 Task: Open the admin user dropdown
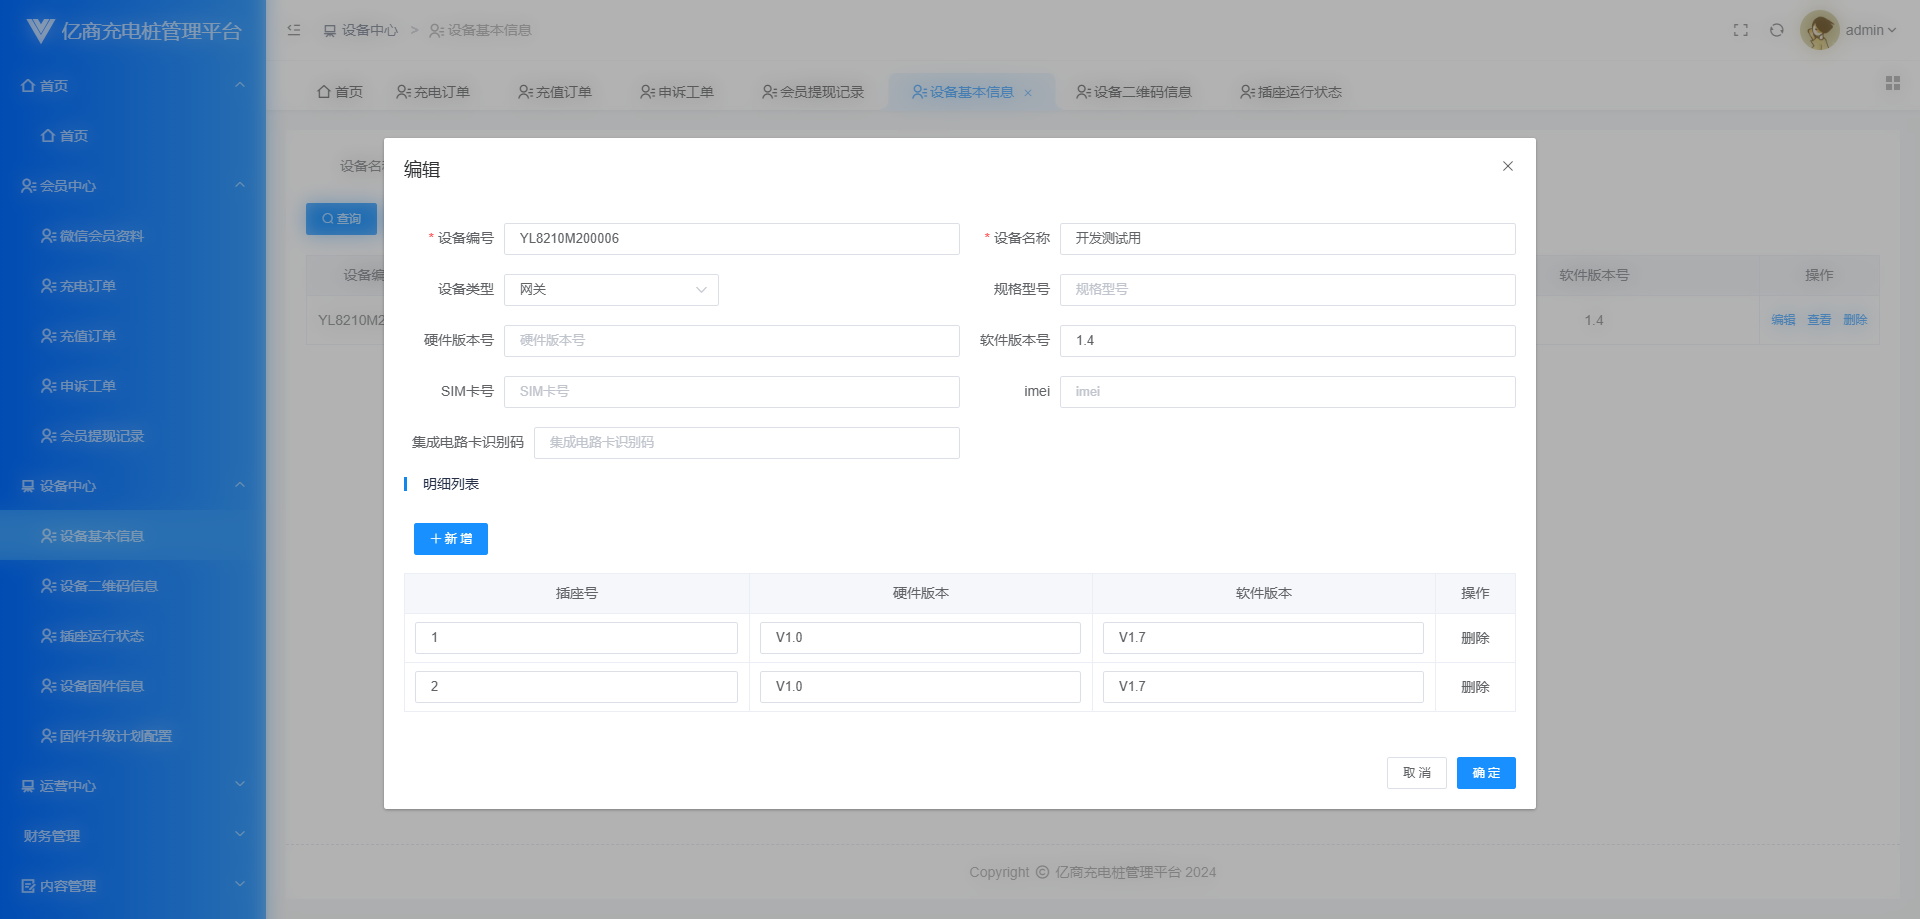point(1870,30)
